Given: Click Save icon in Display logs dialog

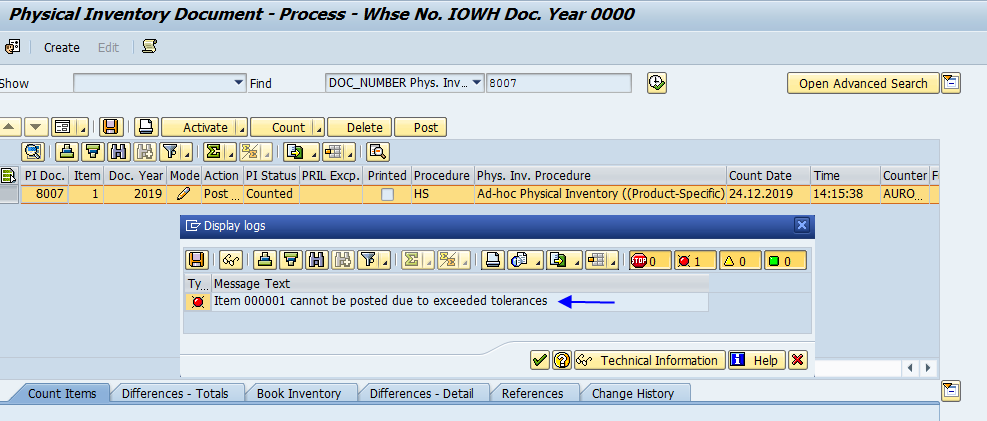Looking at the screenshot, I should coord(196,260).
